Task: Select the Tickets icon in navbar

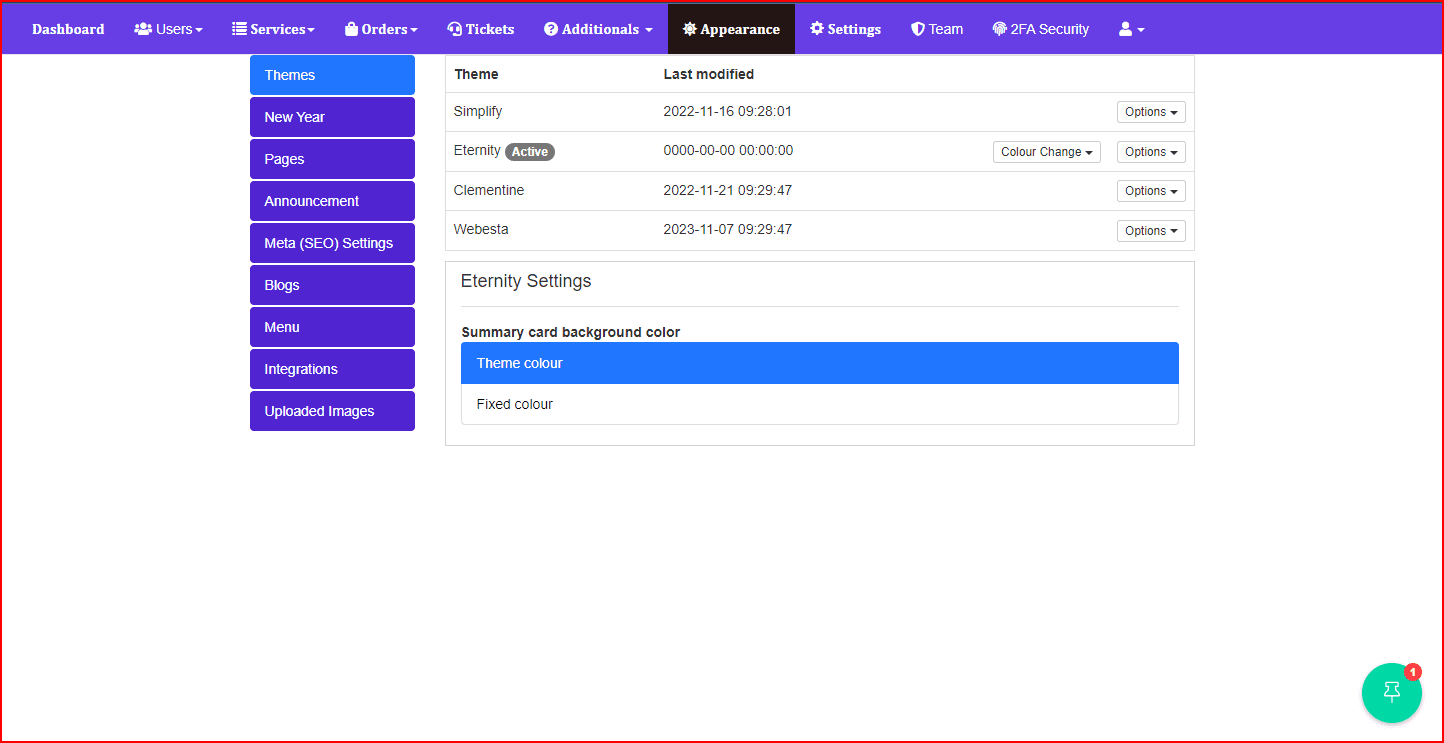Action: 454,28
